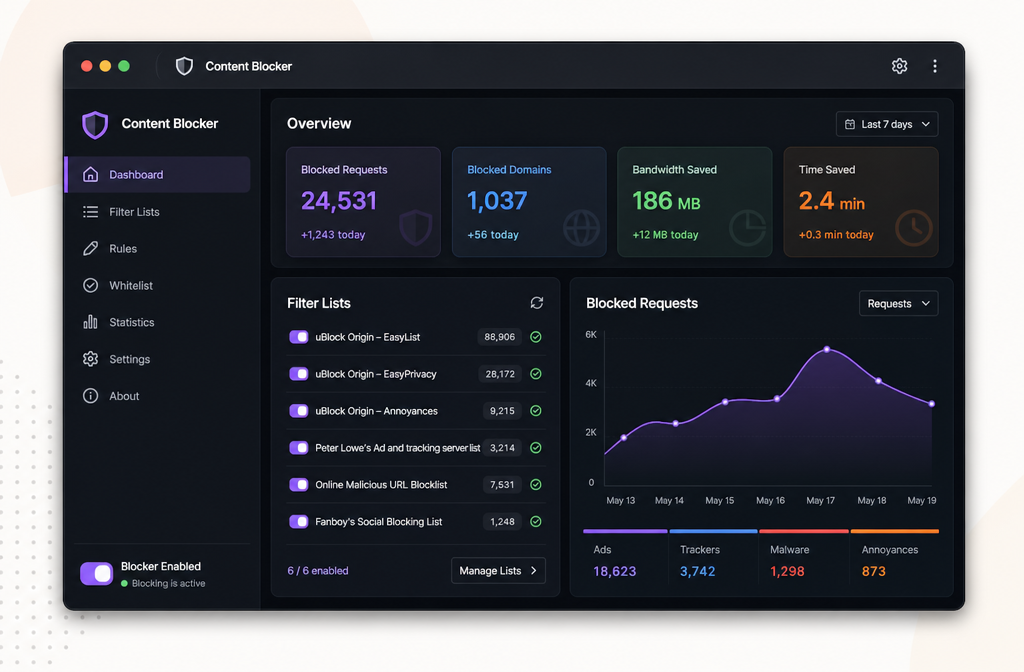
Task: Turn off the Blocker Enabled switch
Action: 97,573
